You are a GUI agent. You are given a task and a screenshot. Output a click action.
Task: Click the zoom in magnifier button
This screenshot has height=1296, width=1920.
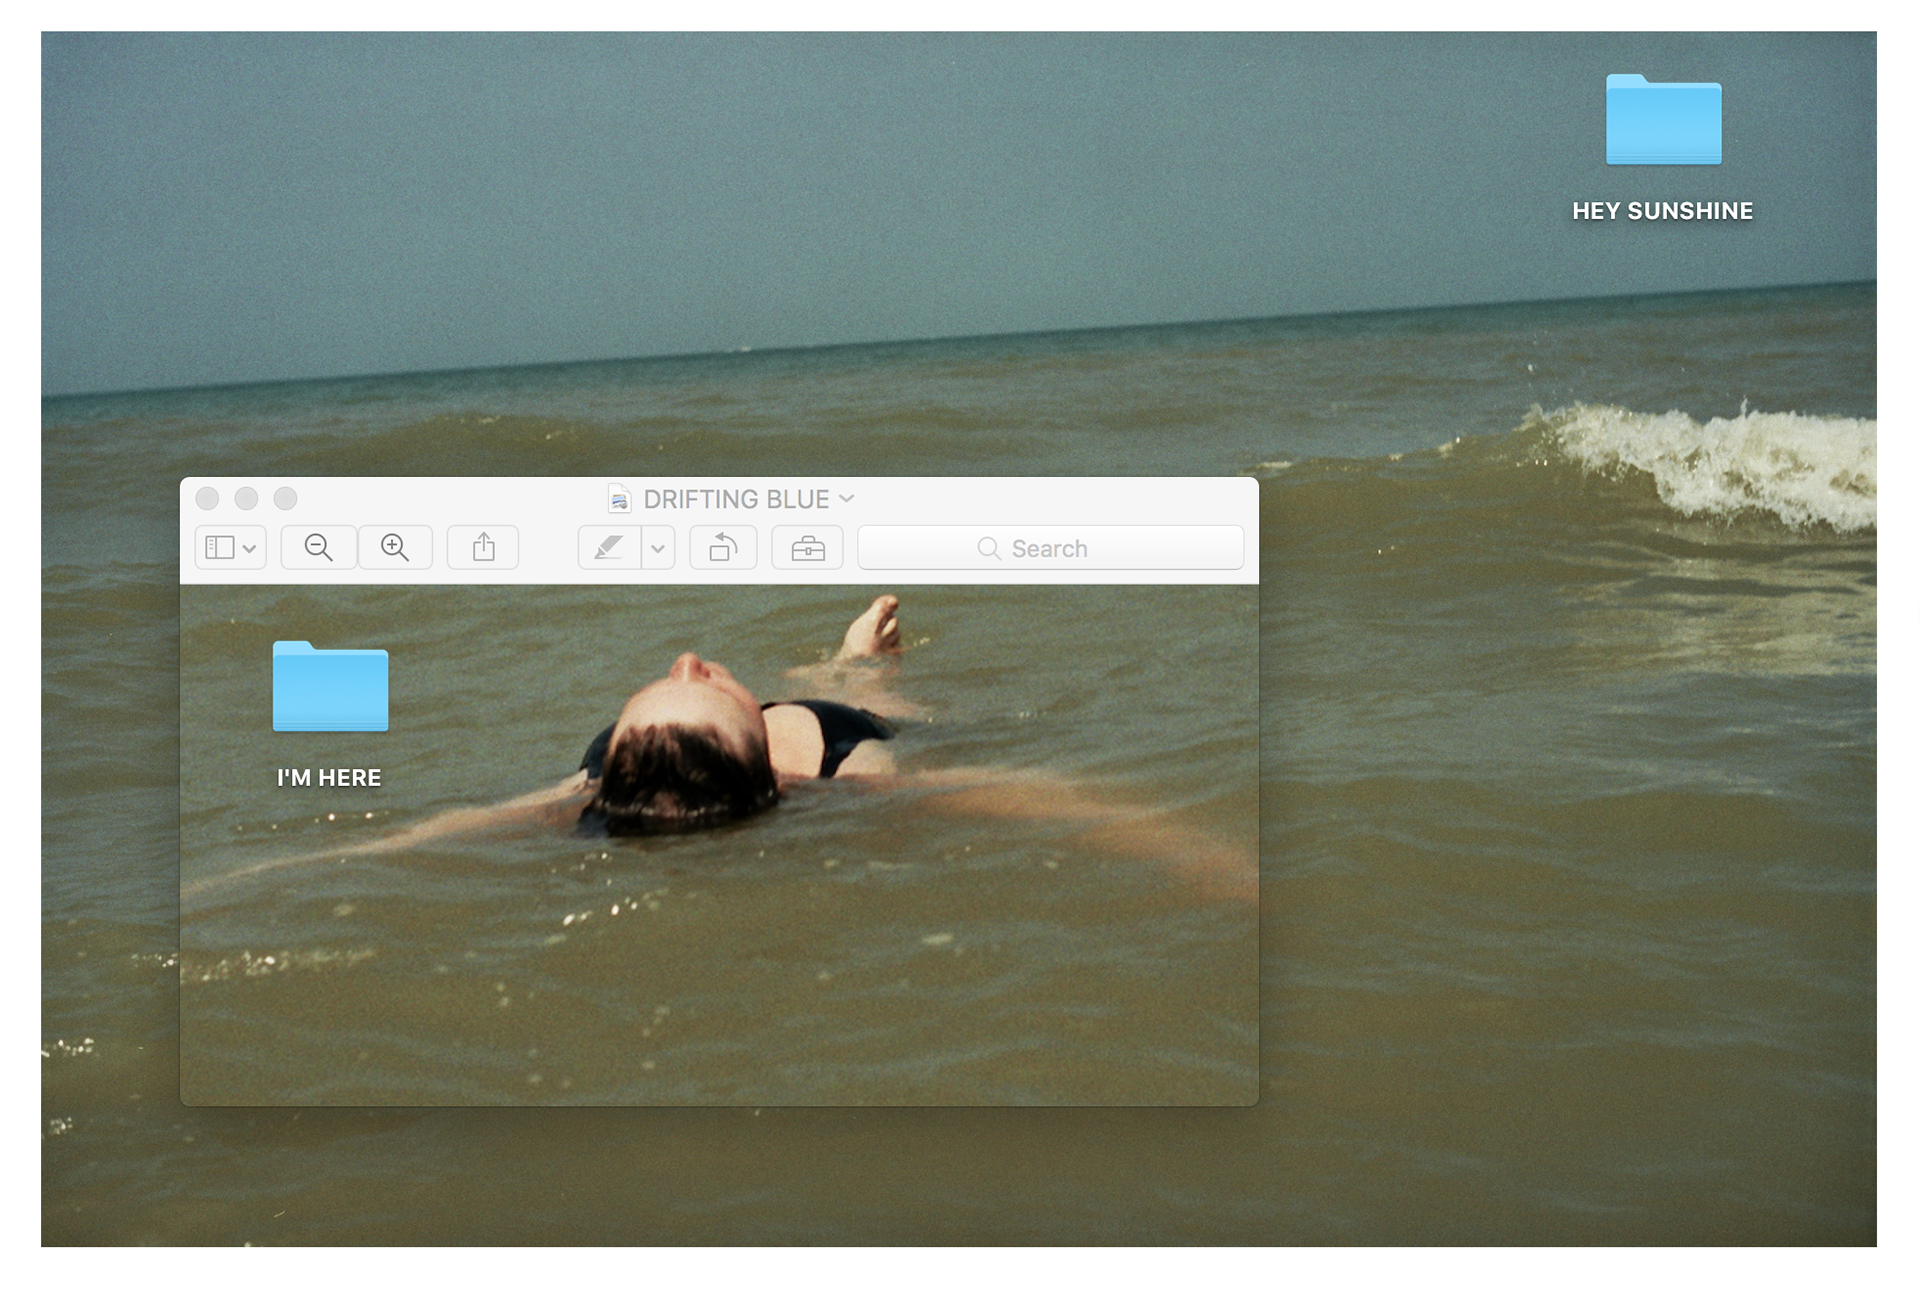click(x=395, y=547)
